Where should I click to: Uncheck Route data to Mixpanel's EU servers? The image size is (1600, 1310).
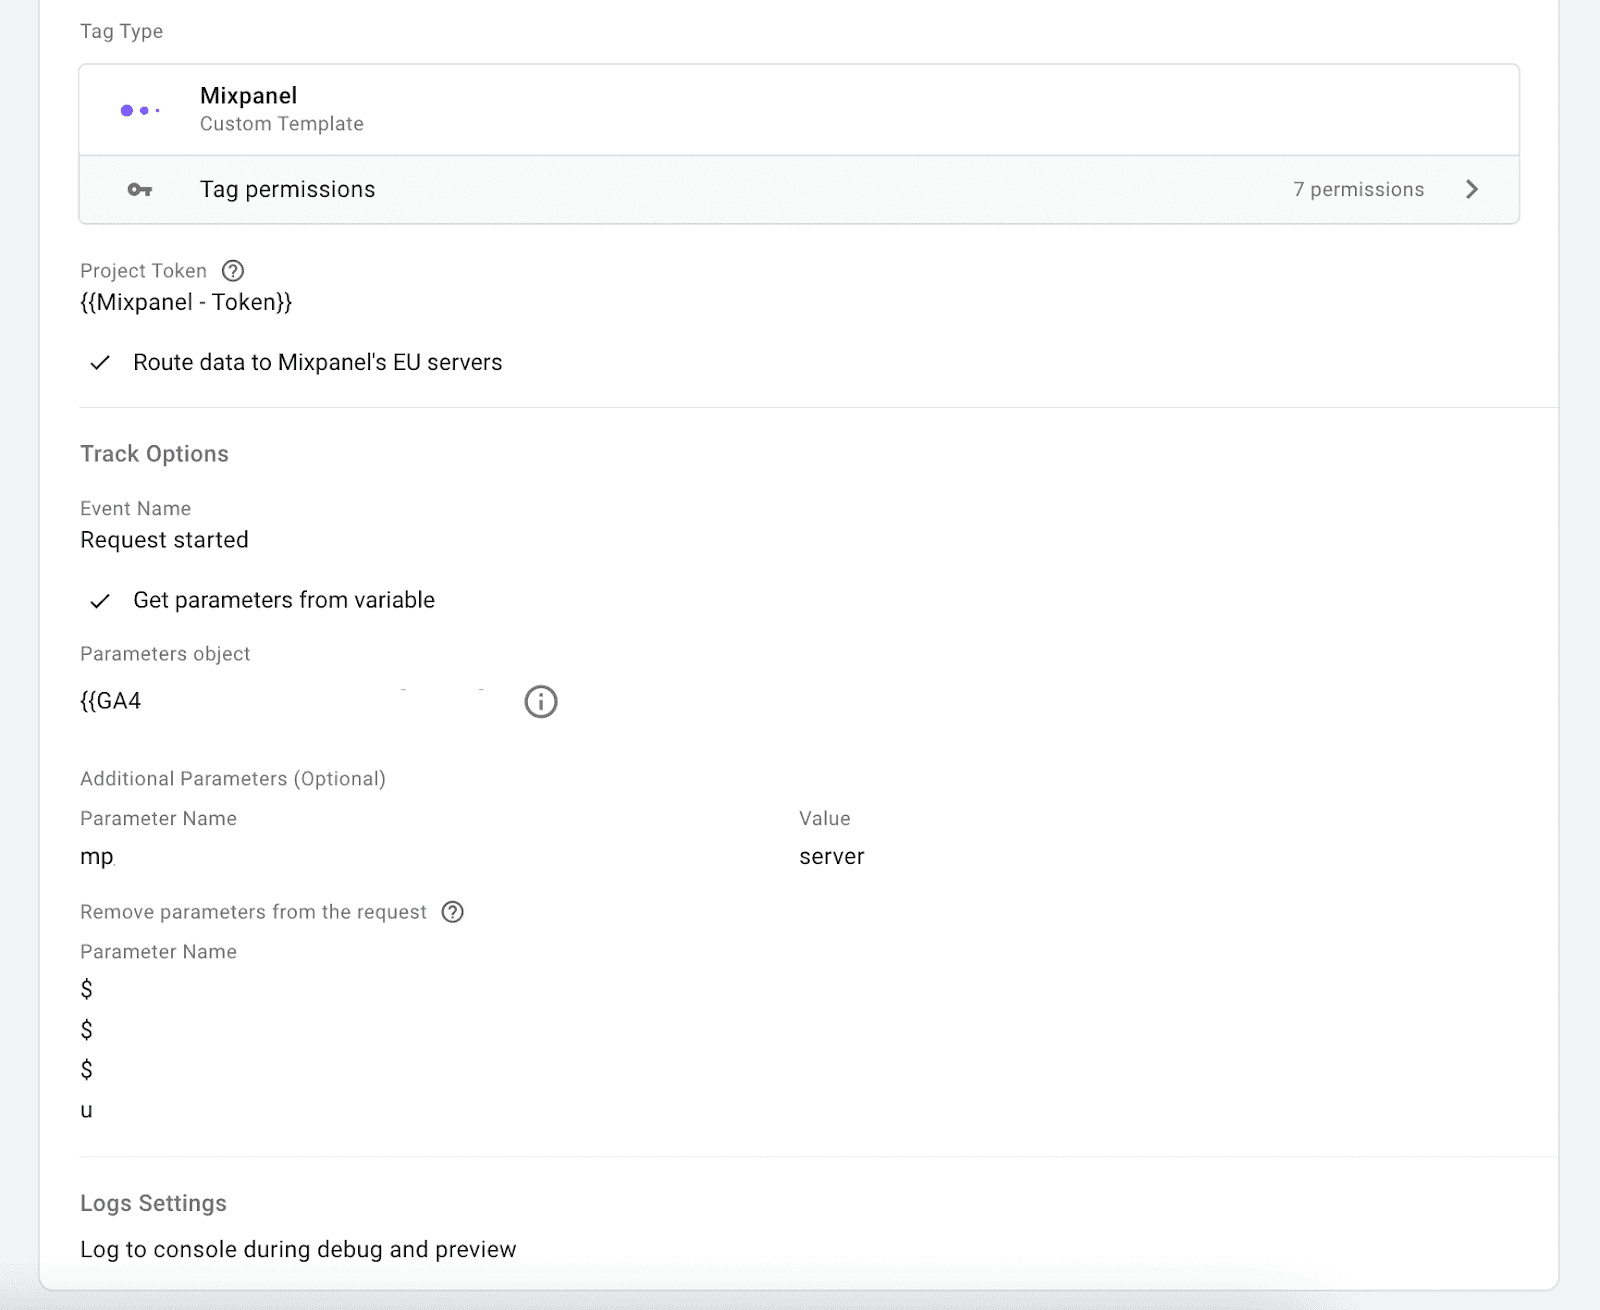pos(99,363)
